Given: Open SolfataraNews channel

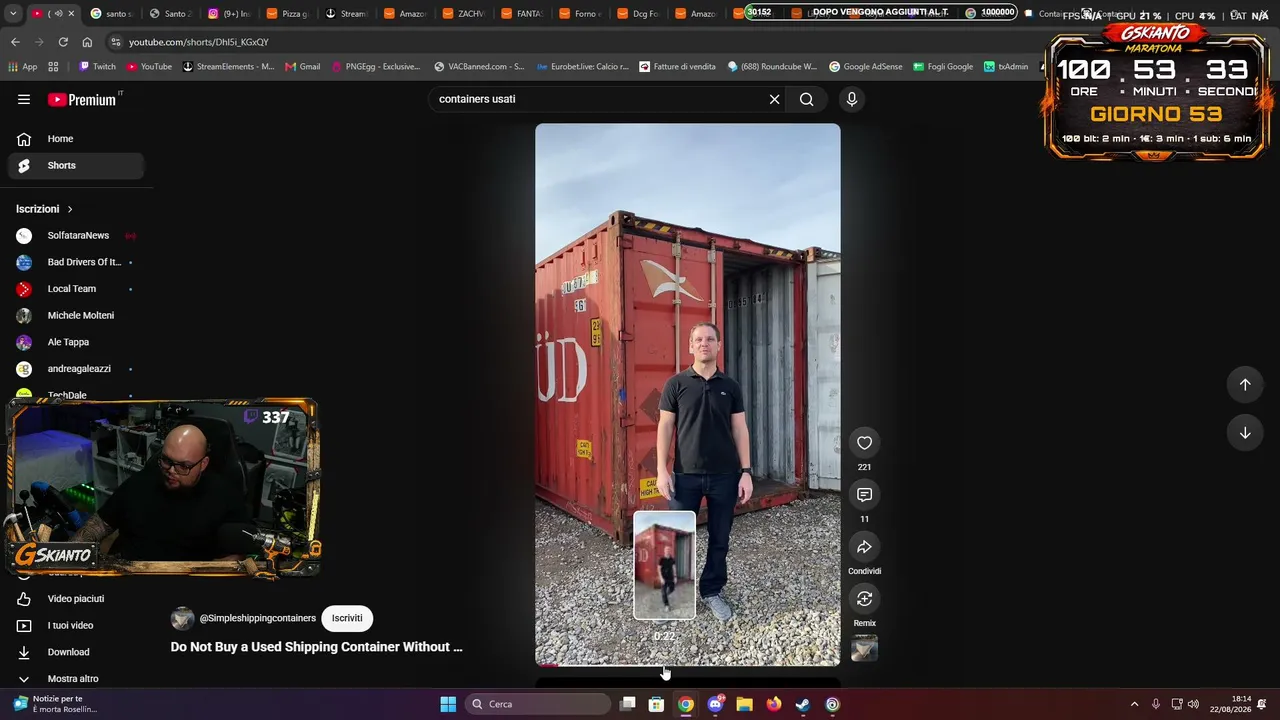Looking at the screenshot, I should [x=76, y=236].
